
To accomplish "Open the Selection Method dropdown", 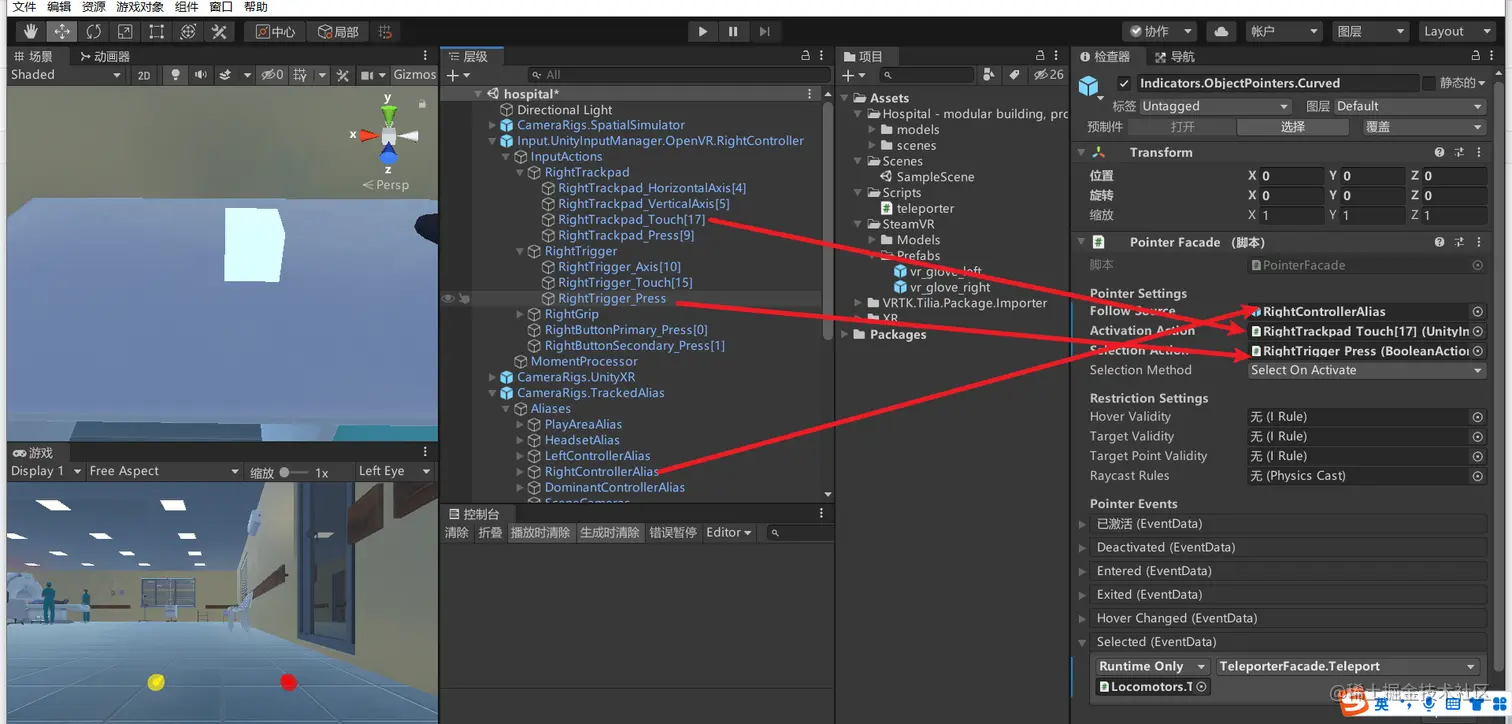I will click(1367, 370).
